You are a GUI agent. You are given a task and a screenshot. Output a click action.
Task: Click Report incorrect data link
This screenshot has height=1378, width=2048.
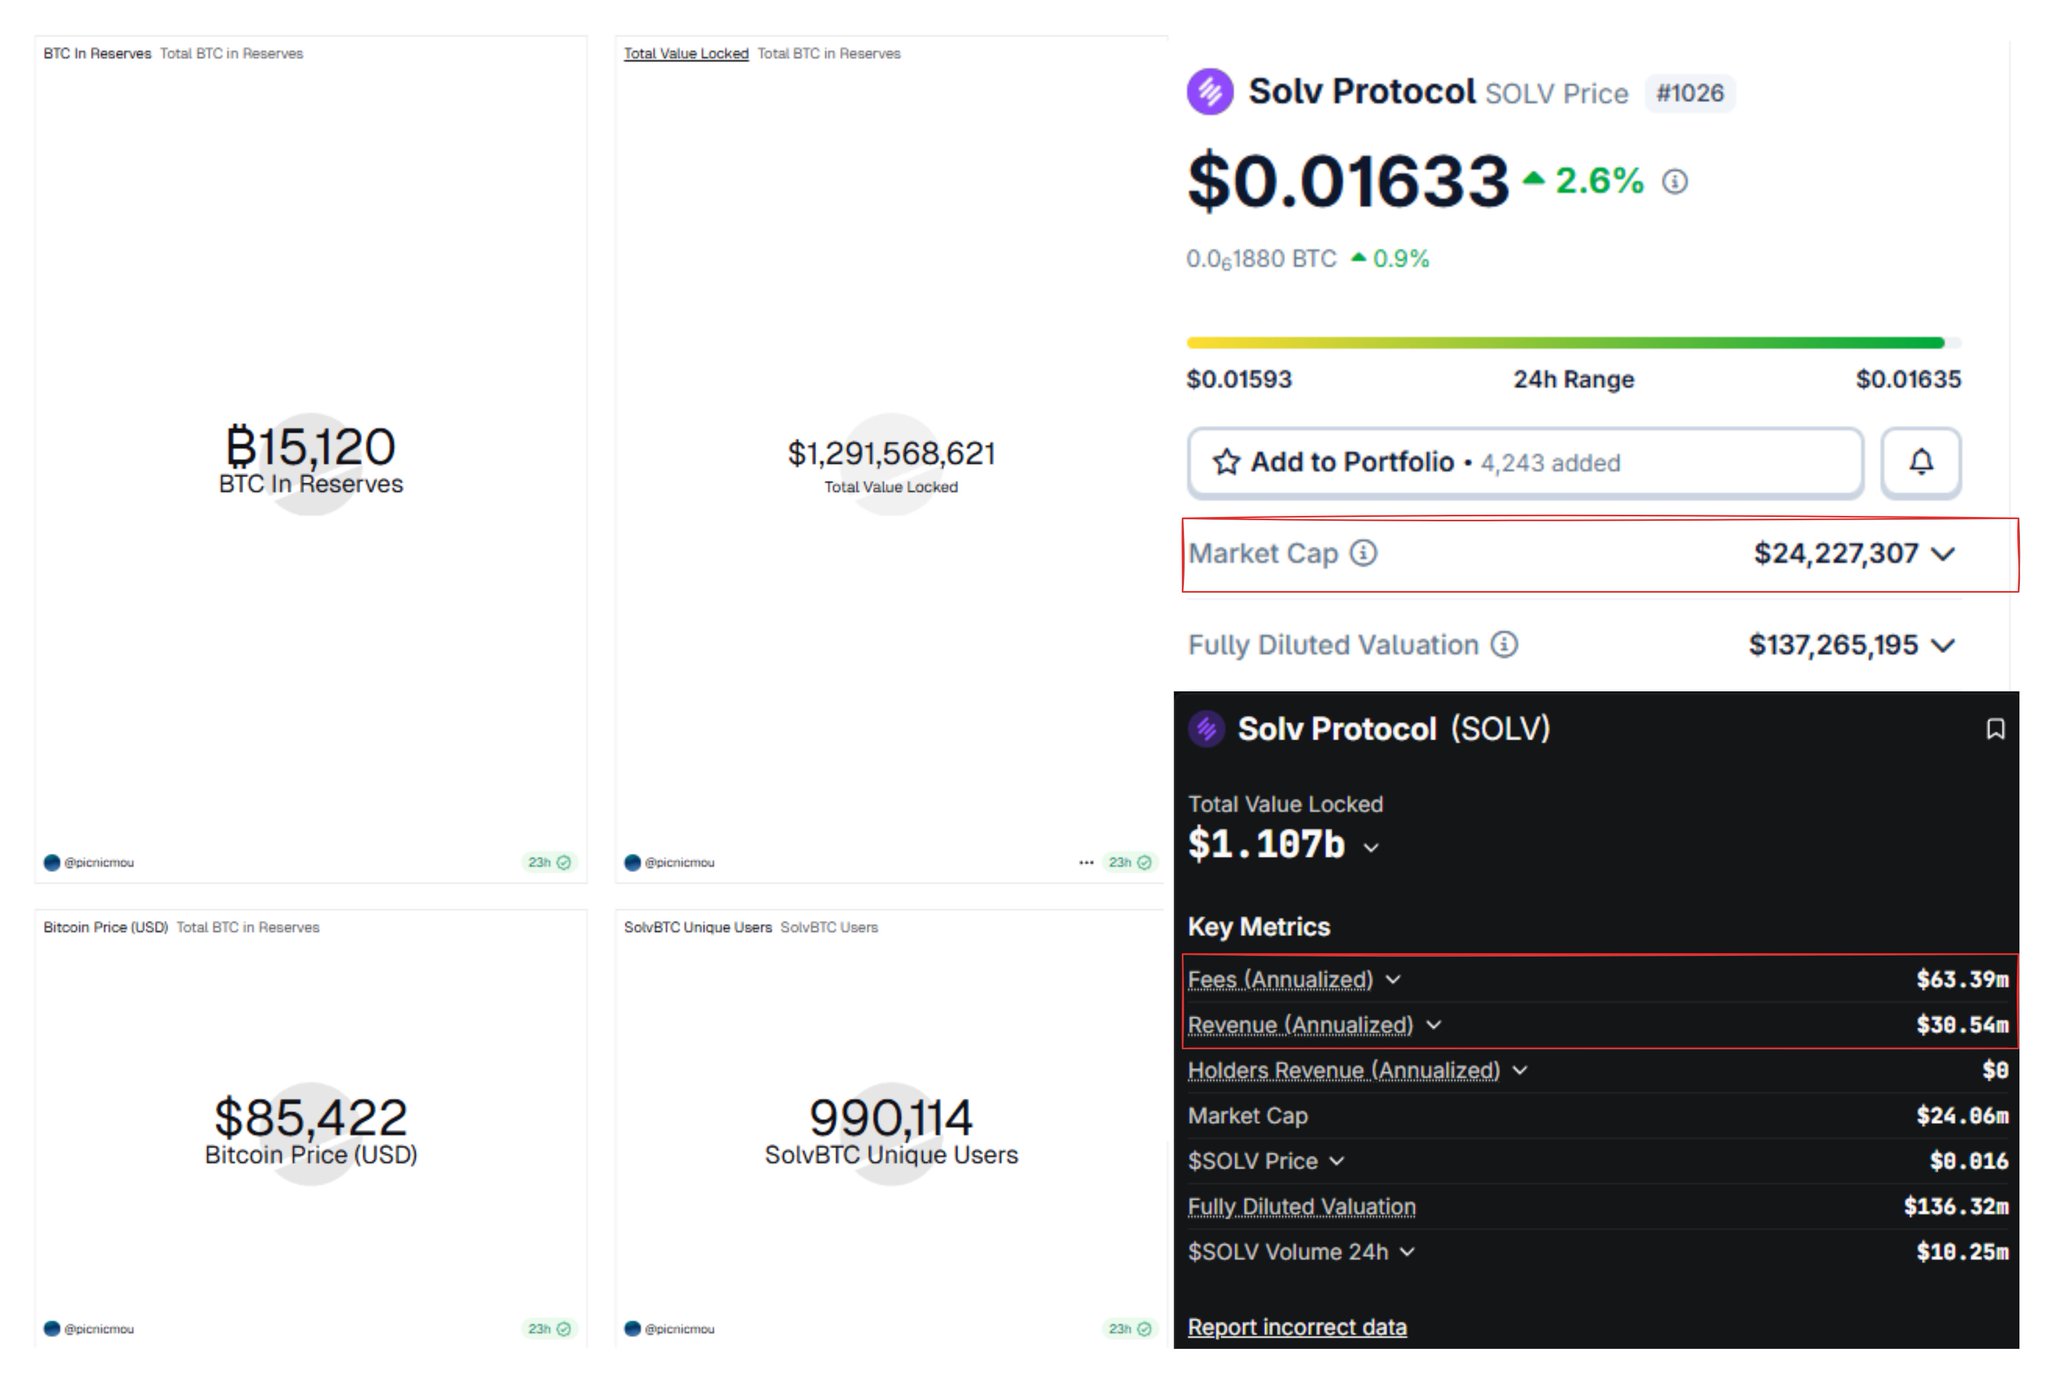1297,1327
